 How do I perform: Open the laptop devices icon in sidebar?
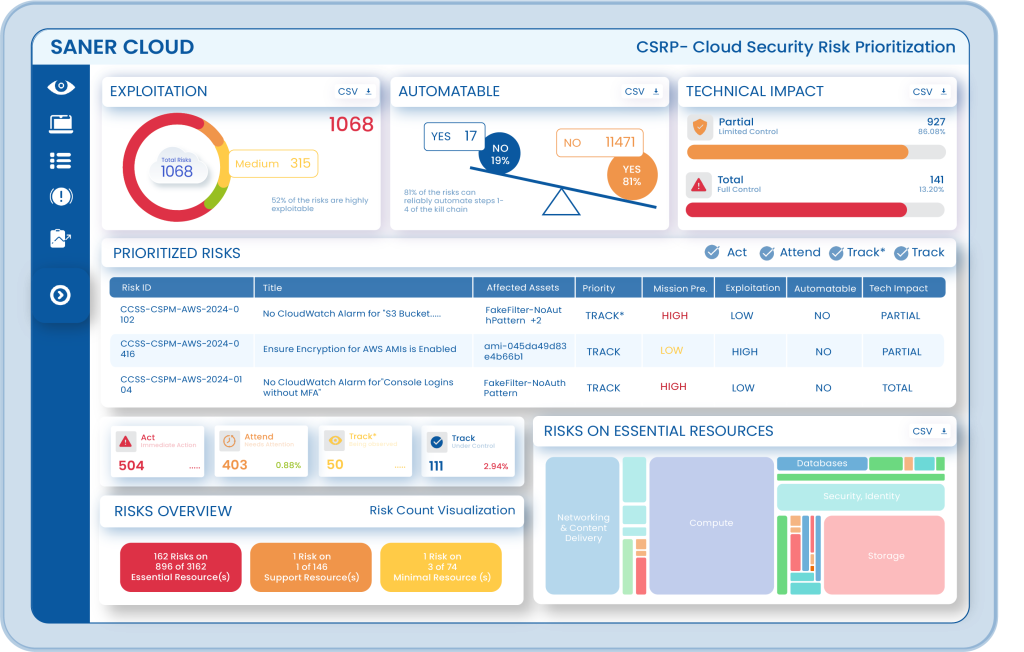[61, 124]
